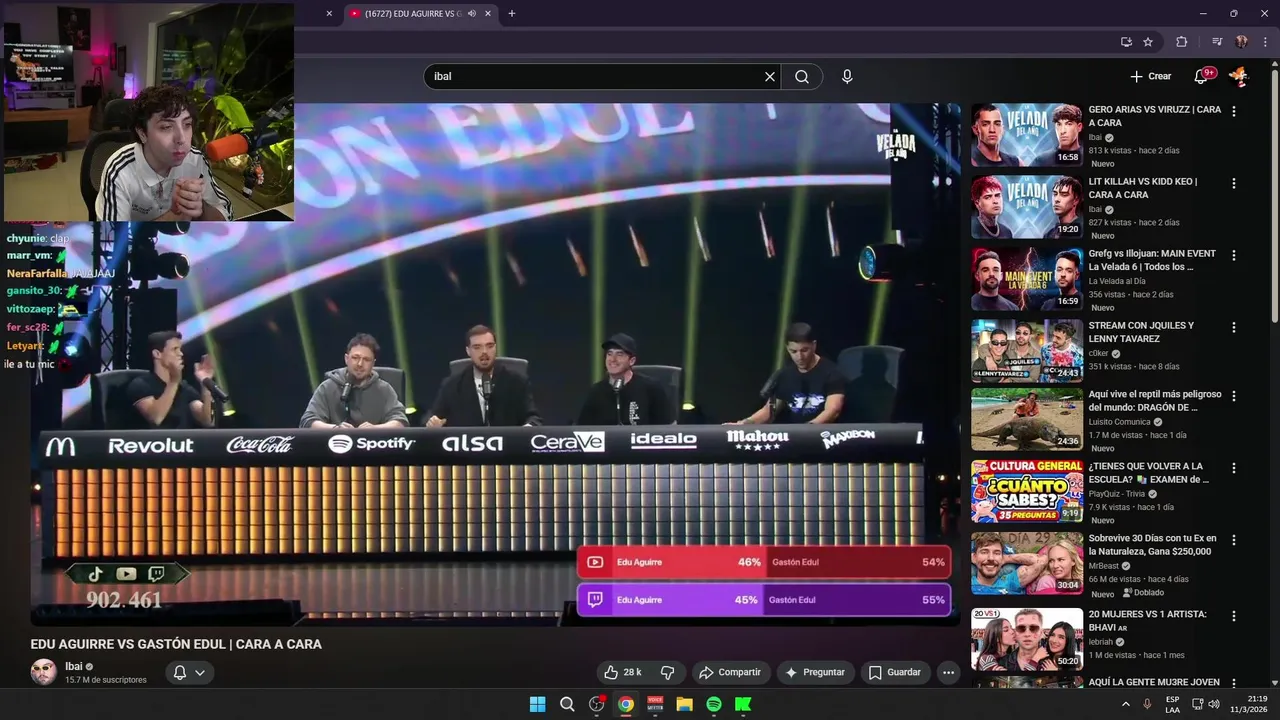
Task: Click 'PlayQuiz - Trivia' channel name
Action: (1117, 494)
